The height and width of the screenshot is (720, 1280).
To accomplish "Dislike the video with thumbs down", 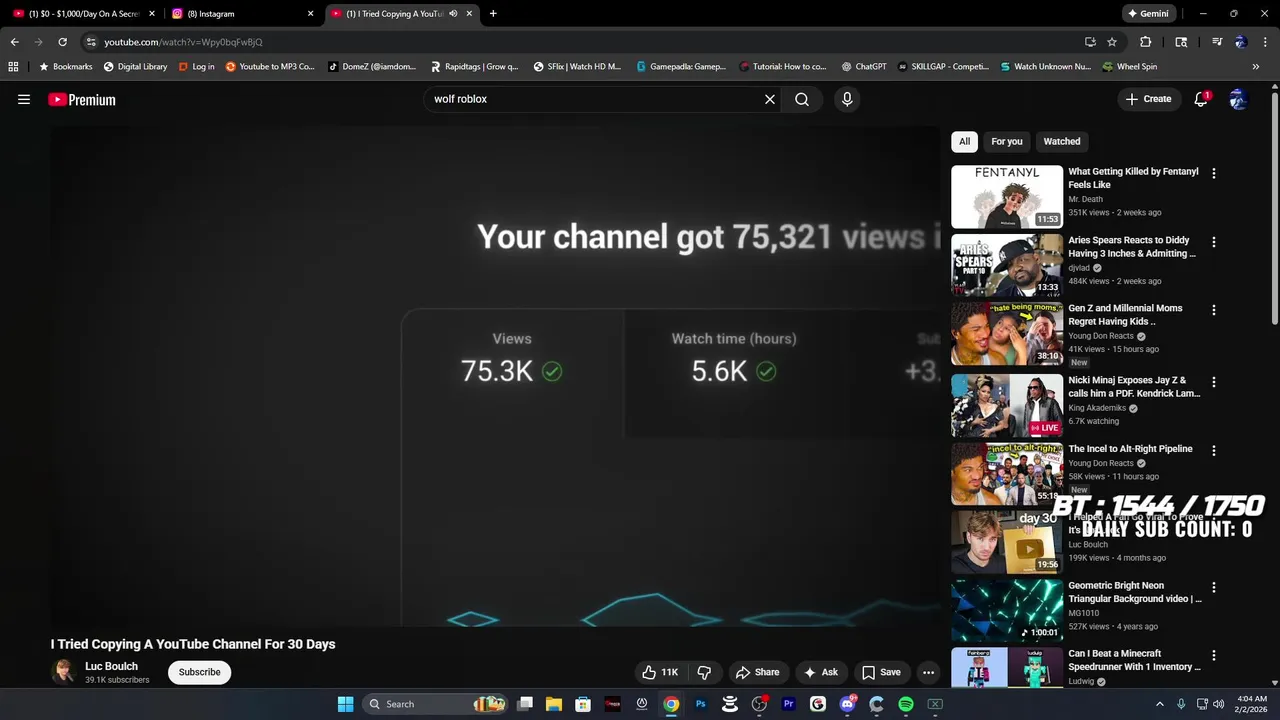I will [704, 672].
